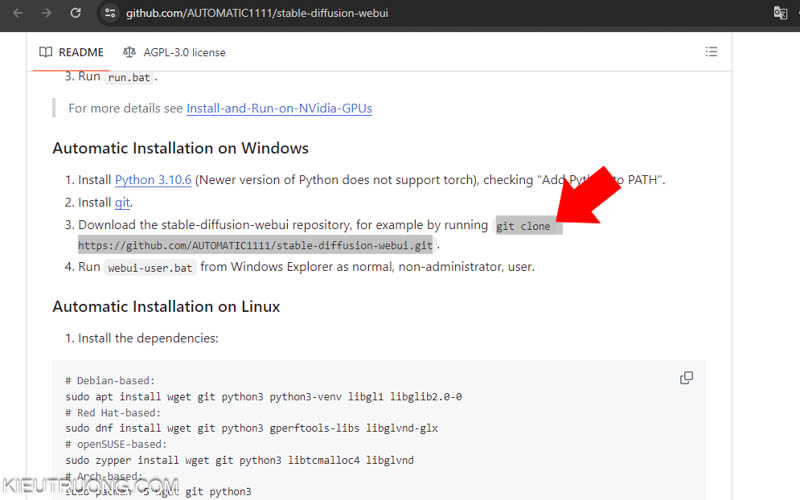Viewport: 800px width, 500px height.
Task: Switch to the README tab
Action: pyautogui.click(x=71, y=52)
